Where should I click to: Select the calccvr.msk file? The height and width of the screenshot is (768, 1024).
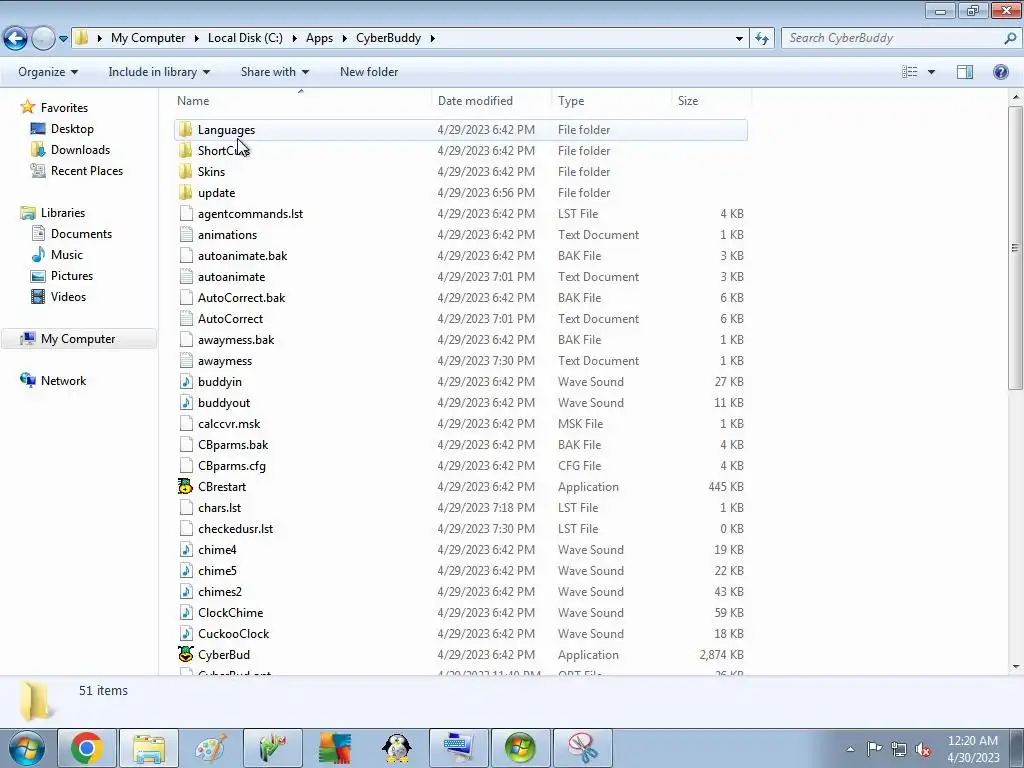(x=229, y=424)
